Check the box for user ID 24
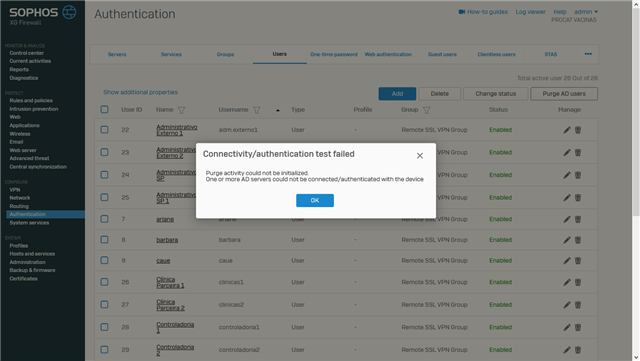The height and width of the screenshot is (361, 640). 104,174
